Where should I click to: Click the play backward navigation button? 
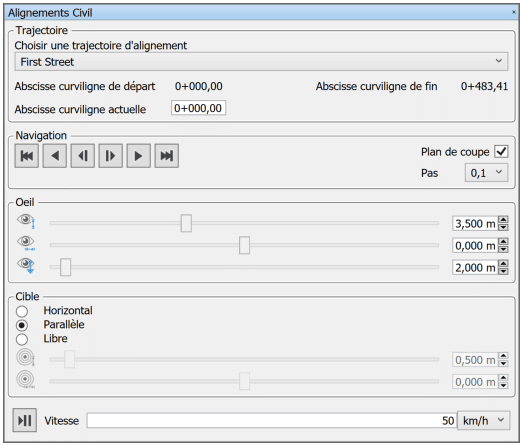click(x=55, y=156)
